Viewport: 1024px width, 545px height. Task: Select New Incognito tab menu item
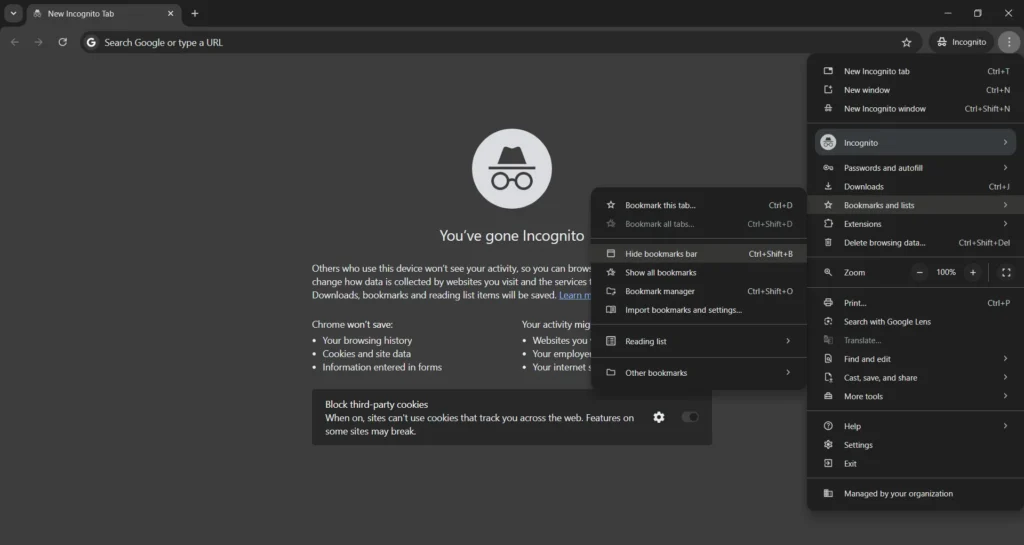[916, 71]
